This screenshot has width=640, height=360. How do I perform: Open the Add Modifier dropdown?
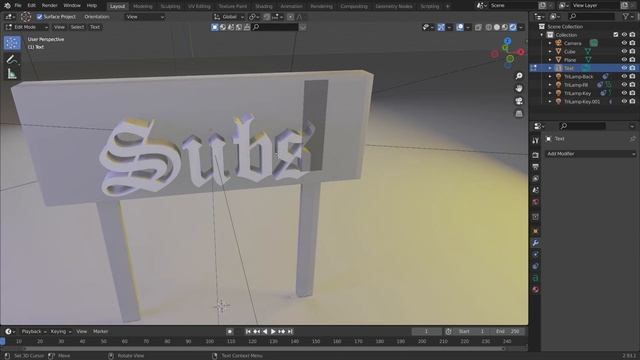591,154
